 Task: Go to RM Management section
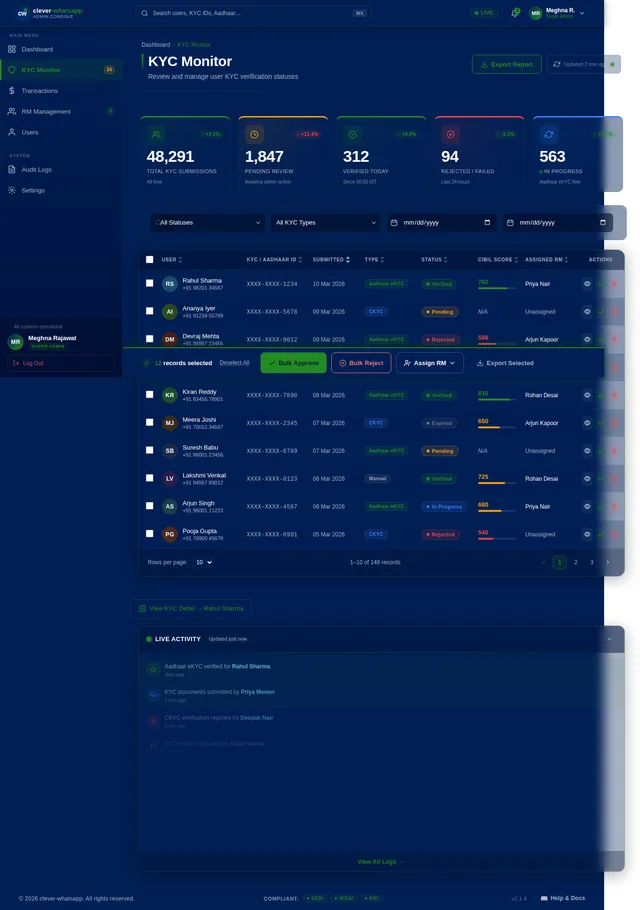pyautogui.click(x=61, y=111)
